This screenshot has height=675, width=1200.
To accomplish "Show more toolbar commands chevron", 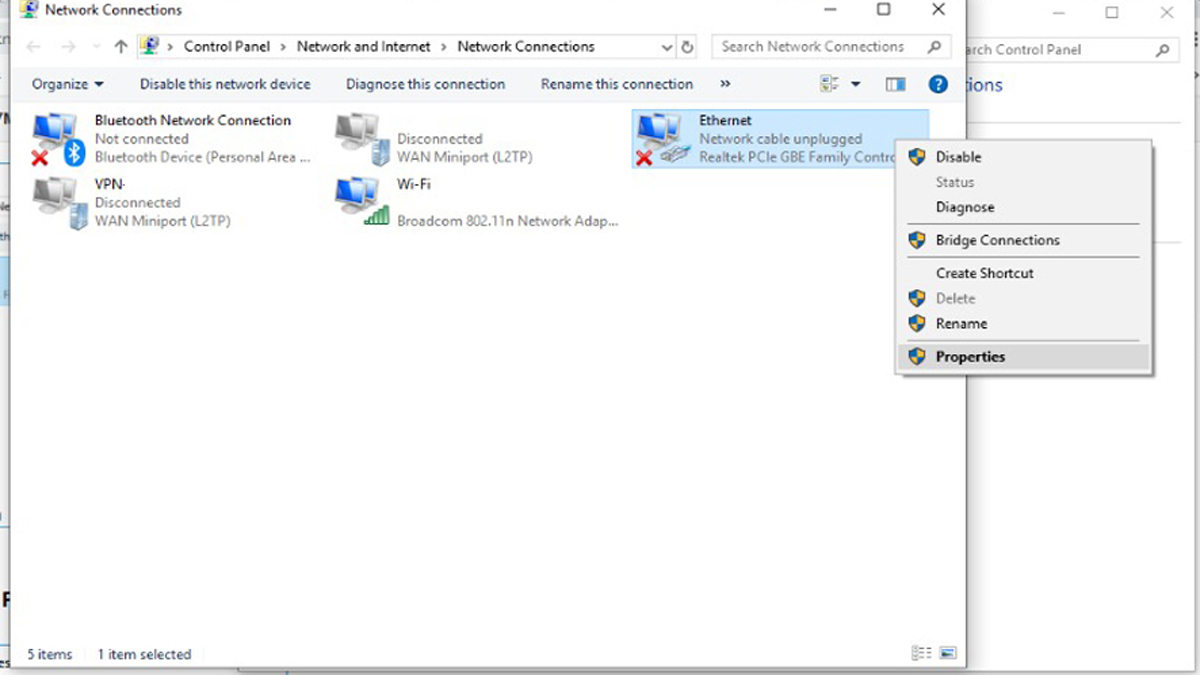I will pyautogui.click(x=725, y=85).
